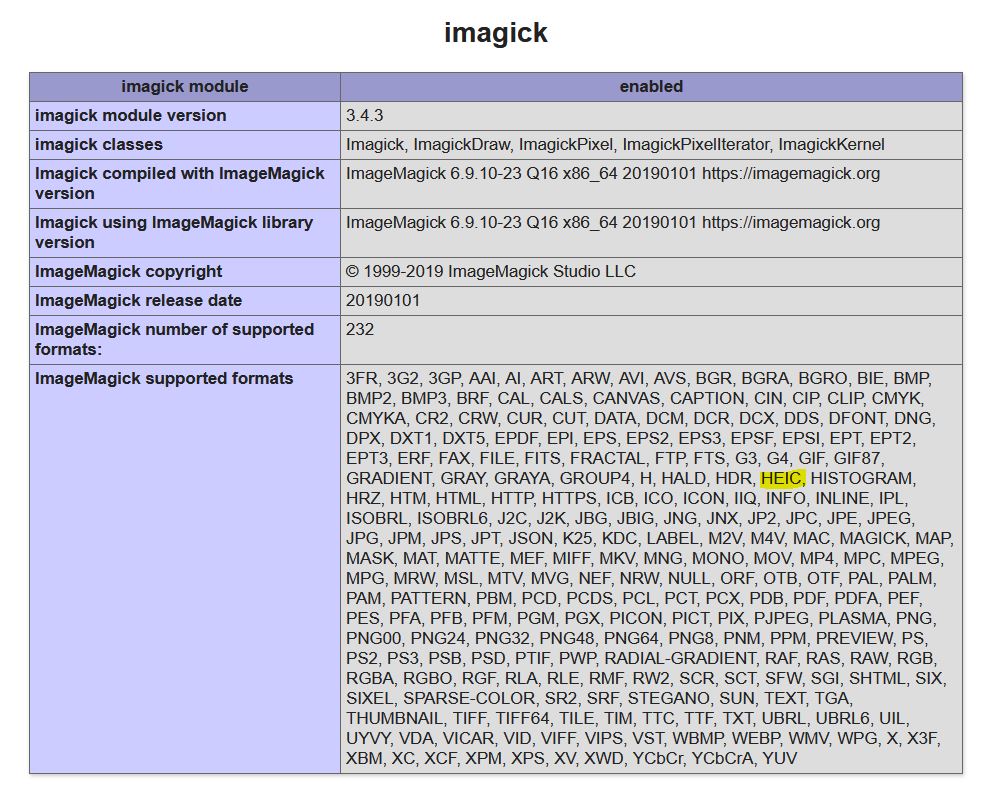Click the "ImageMagick supported formats" label
The width and height of the screenshot is (982, 791).
point(163,378)
